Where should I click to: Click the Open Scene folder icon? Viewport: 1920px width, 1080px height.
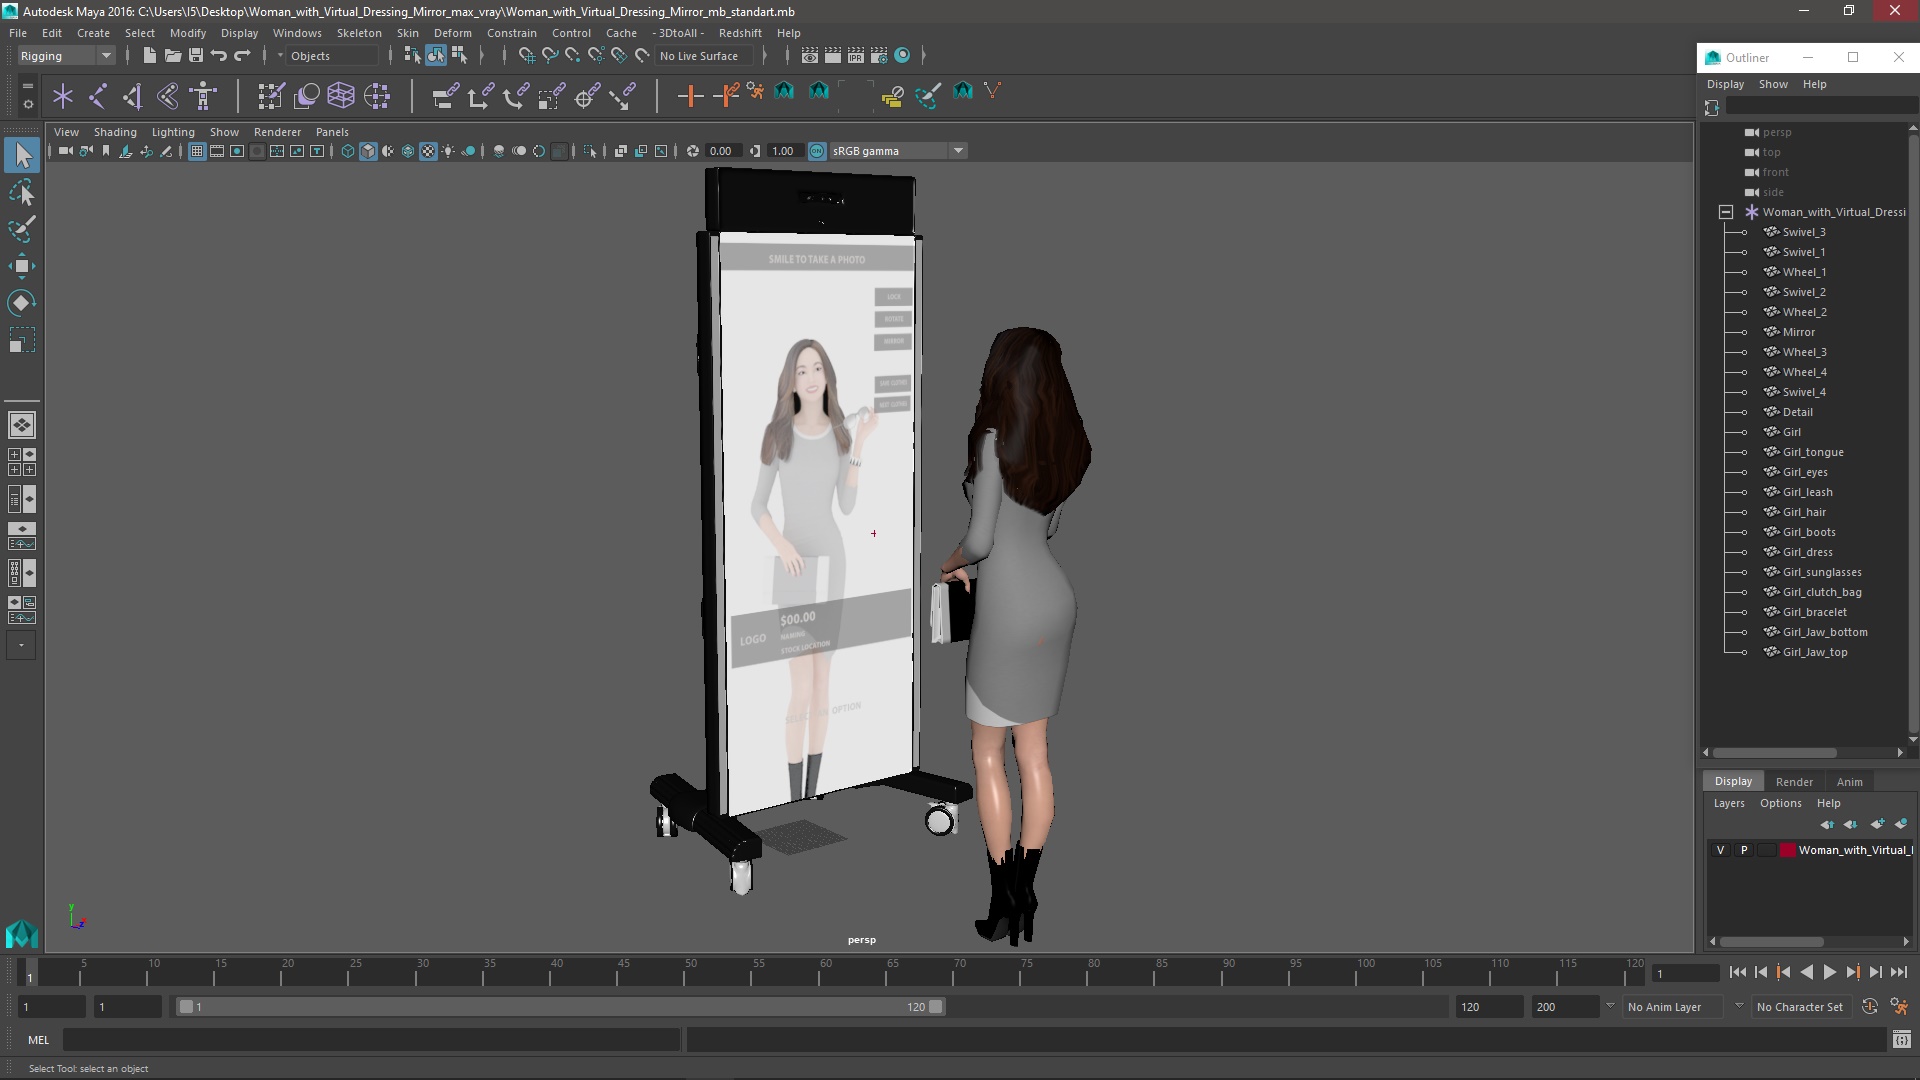[172, 56]
